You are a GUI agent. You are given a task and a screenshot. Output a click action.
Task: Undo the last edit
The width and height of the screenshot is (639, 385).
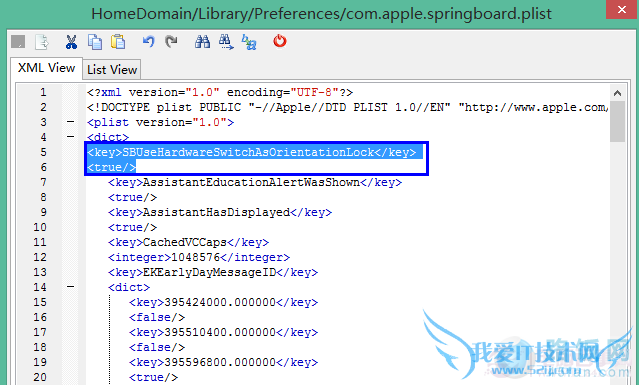(148, 42)
